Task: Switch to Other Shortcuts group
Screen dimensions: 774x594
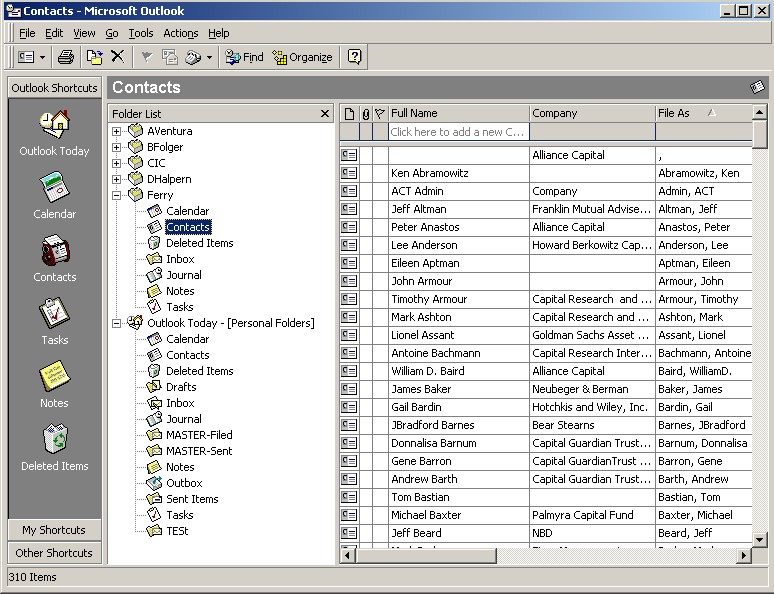Action: click(54, 553)
